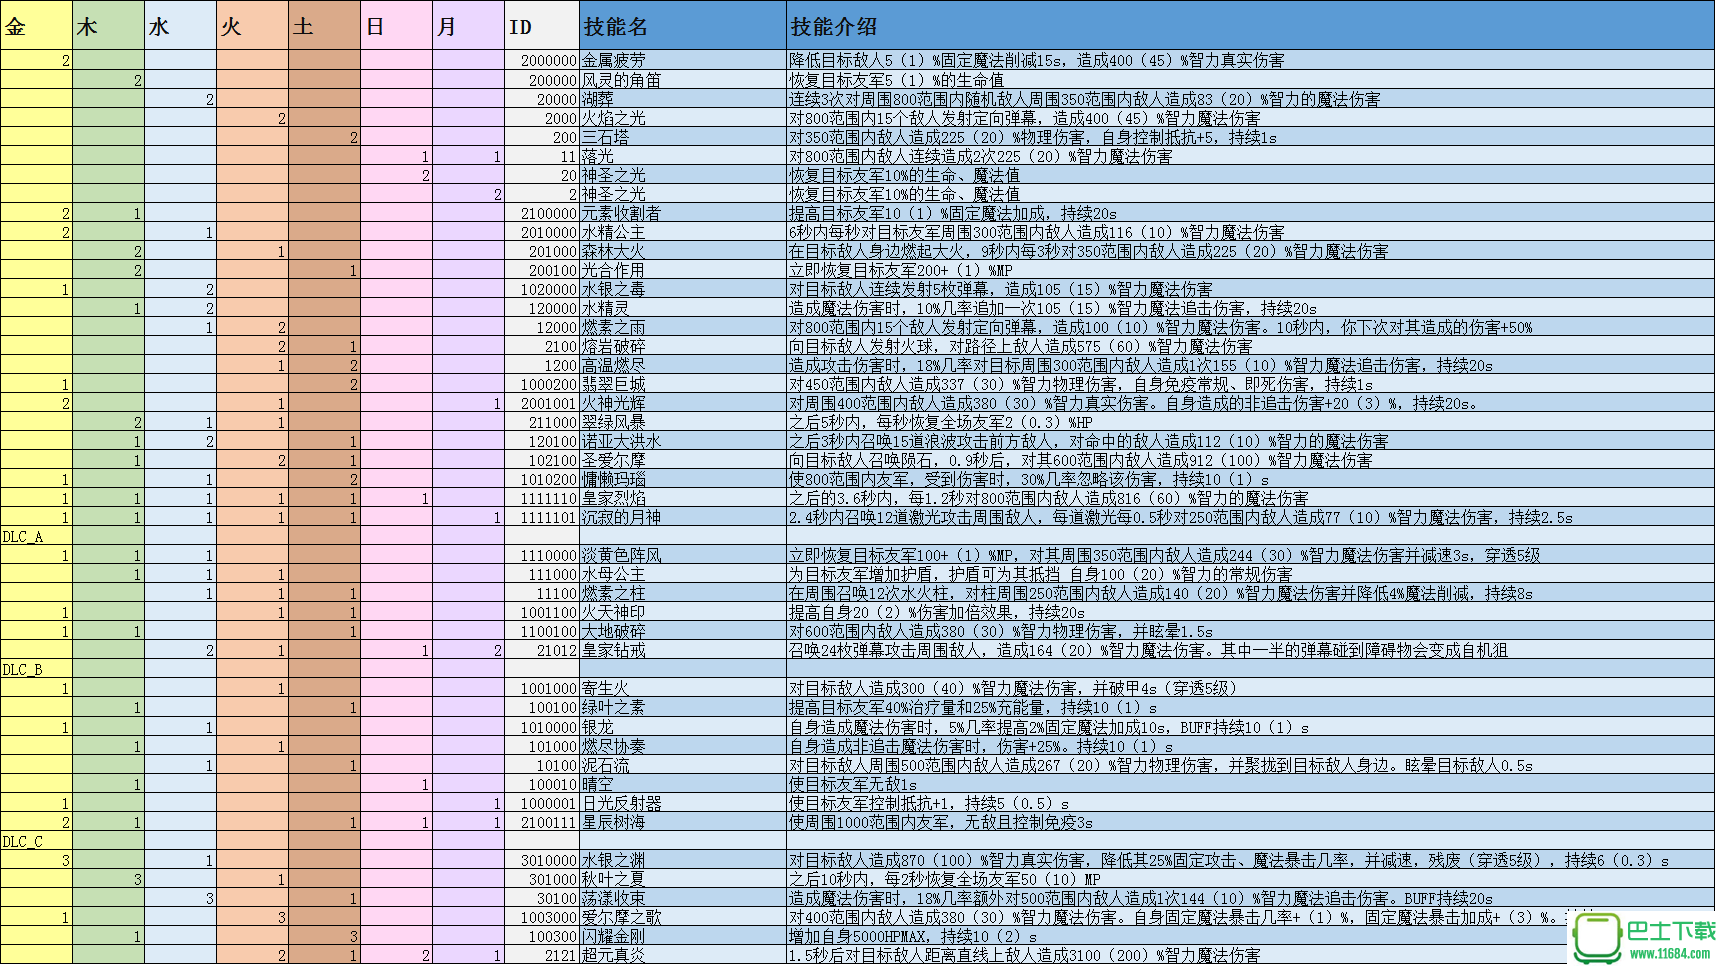Select the ID cell 1010200

(x=542, y=479)
